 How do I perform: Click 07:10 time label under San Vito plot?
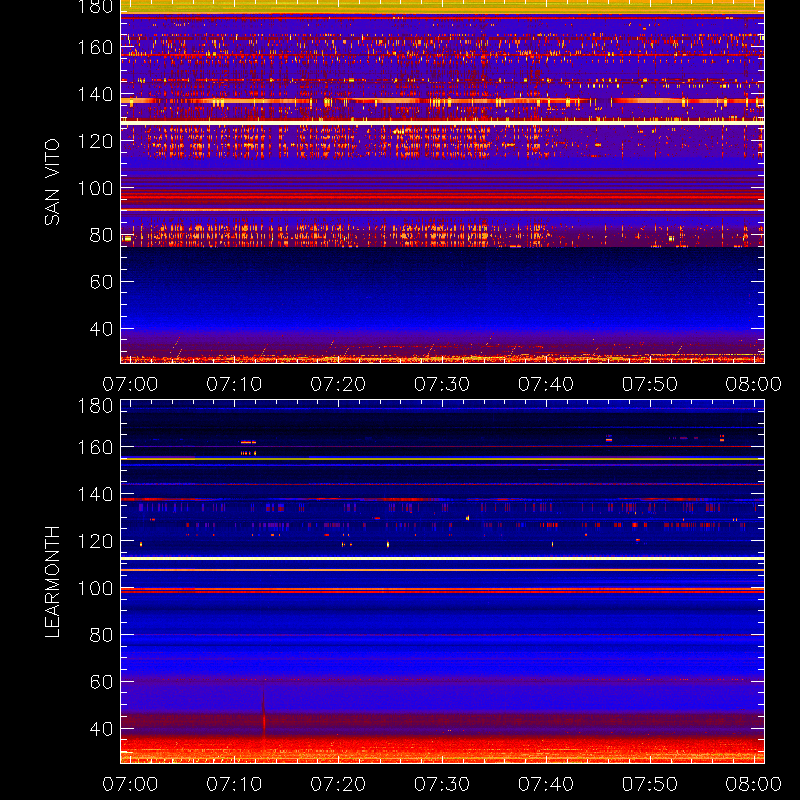point(234,384)
